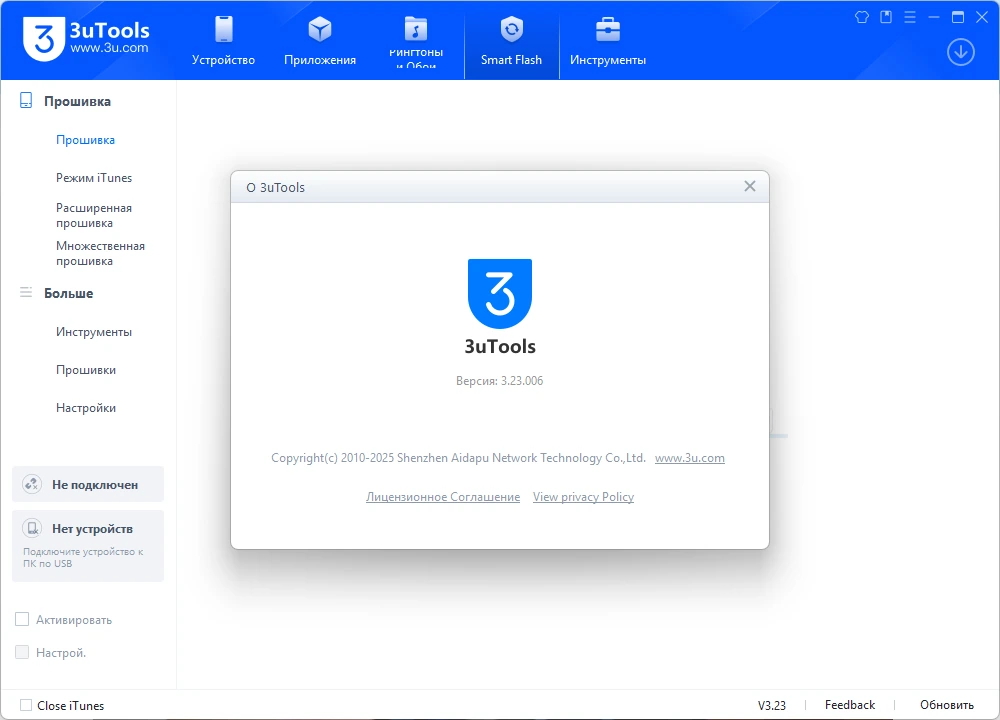
Task: Open the www.3u.com link
Action: click(x=689, y=458)
